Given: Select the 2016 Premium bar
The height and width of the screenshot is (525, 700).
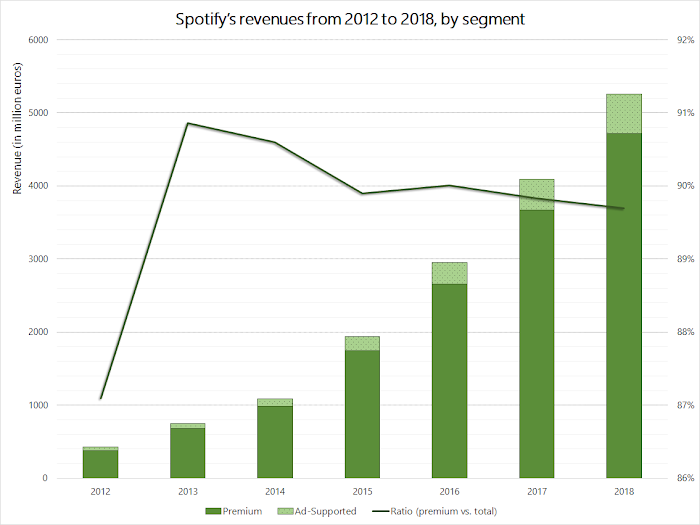Looking at the screenshot, I should click(x=450, y=381).
